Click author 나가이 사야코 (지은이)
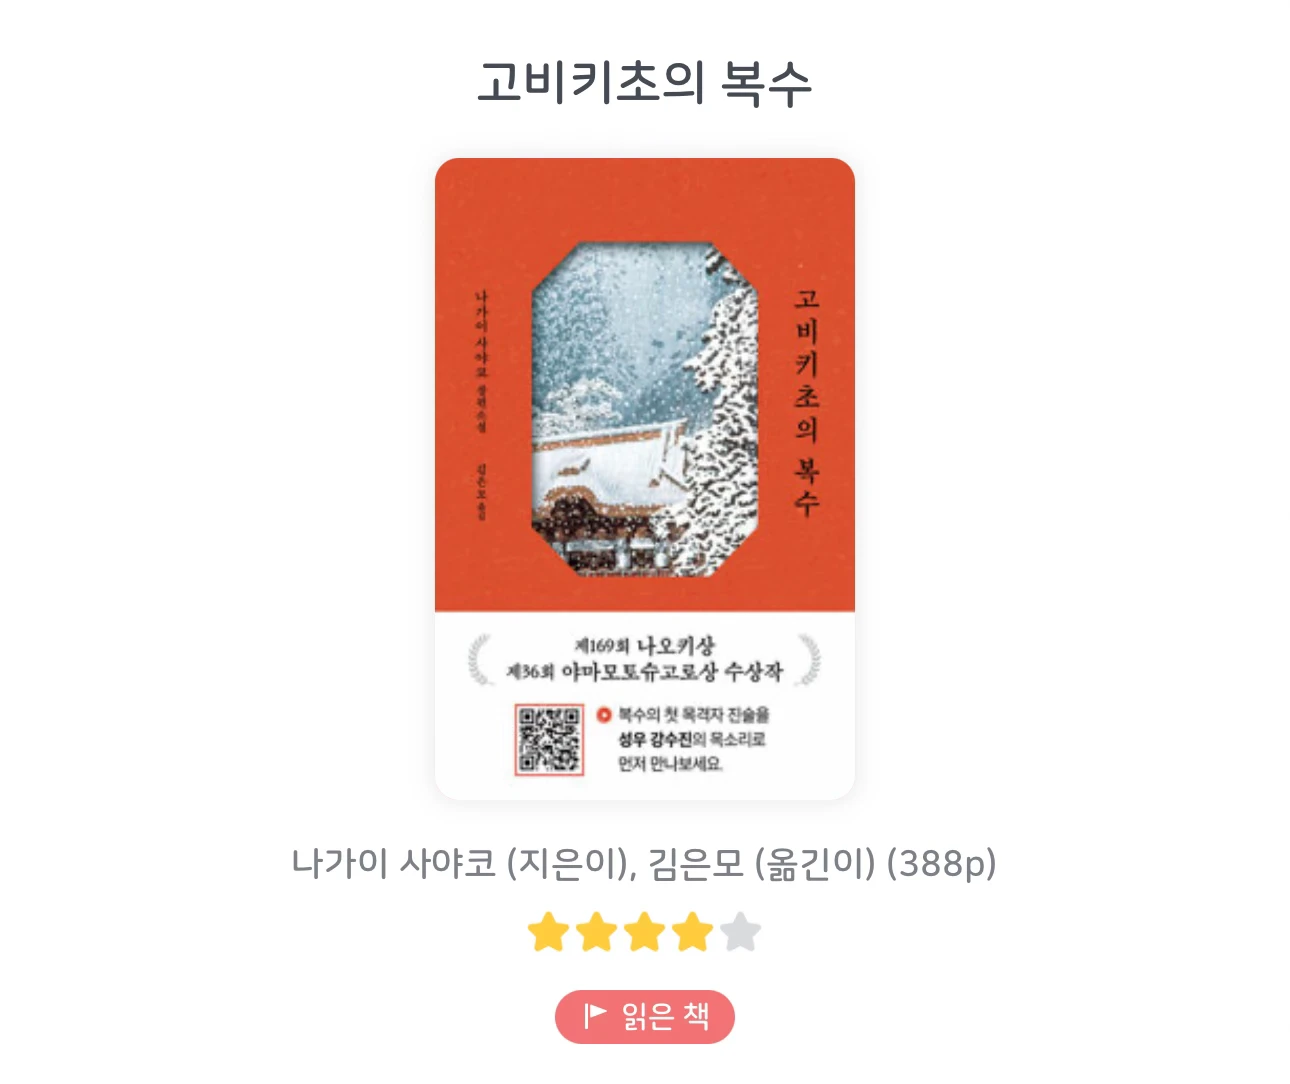1290x1084 pixels. (463, 863)
